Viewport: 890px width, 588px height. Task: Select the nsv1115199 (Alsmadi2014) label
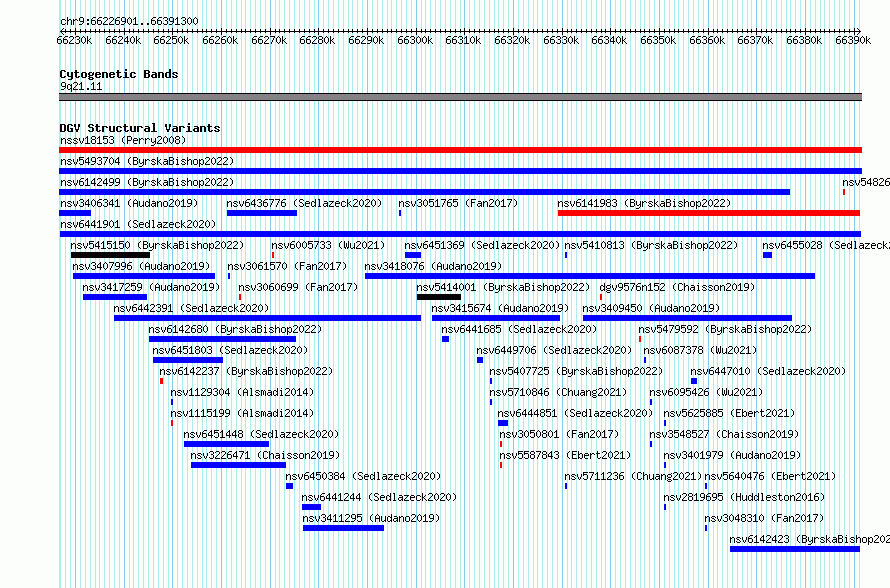(242, 413)
